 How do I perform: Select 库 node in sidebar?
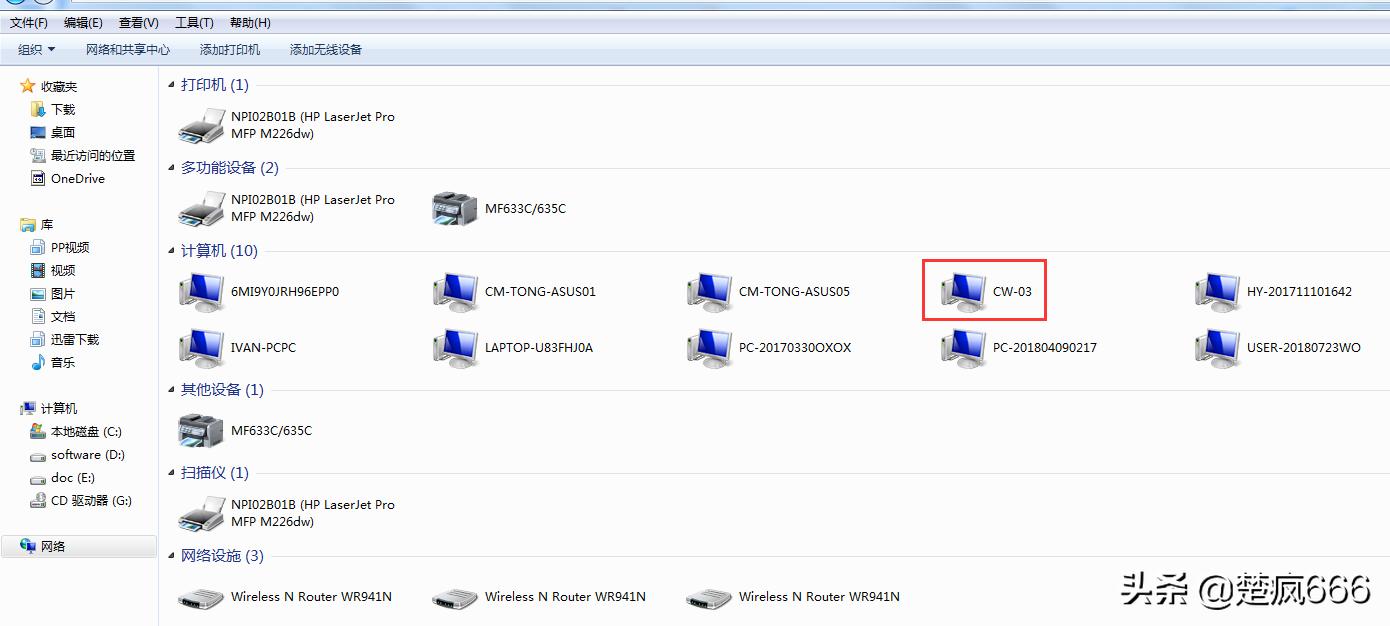tap(47, 224)
